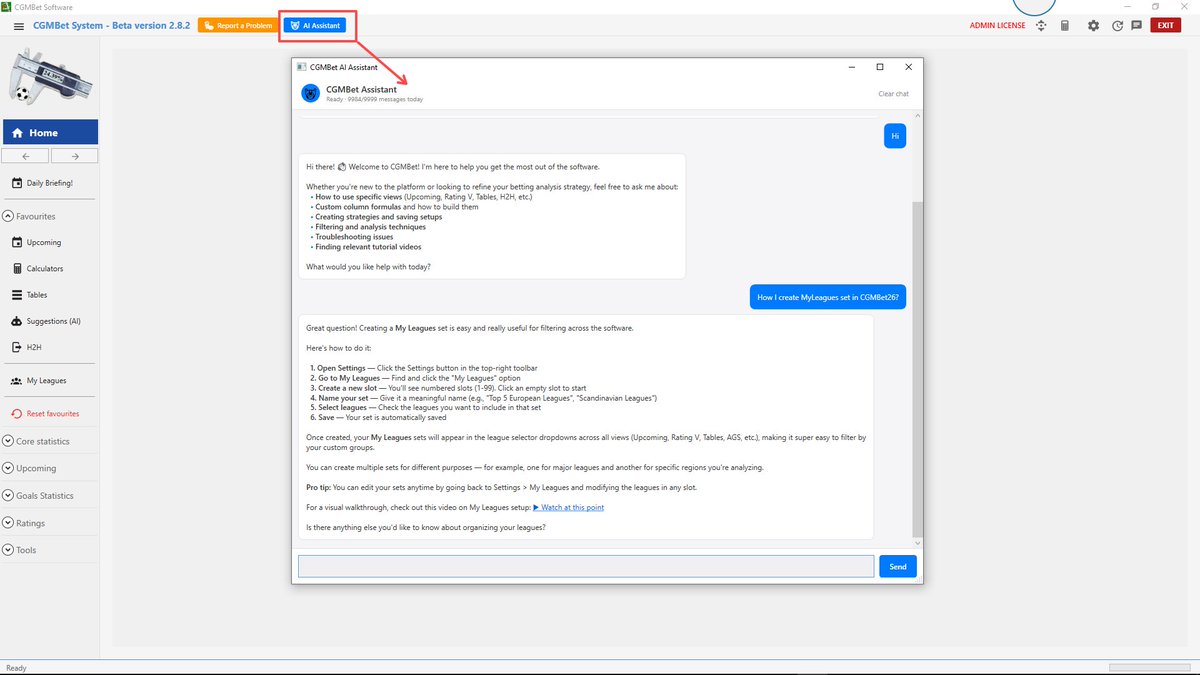The image size is (1200, 675).
Task: Click the My Leagues people icon
Action: [x=17, y=381]
